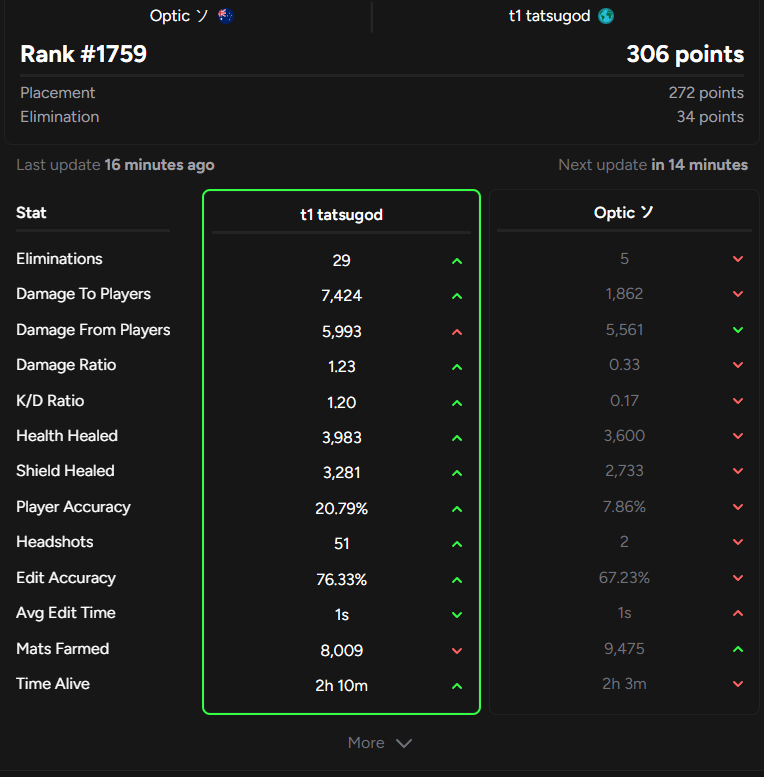Click t1 tatsugod's Damage Ratio up arrow
Image resolution: width=764 pixels, height=777 pixels.
point(457,367)
